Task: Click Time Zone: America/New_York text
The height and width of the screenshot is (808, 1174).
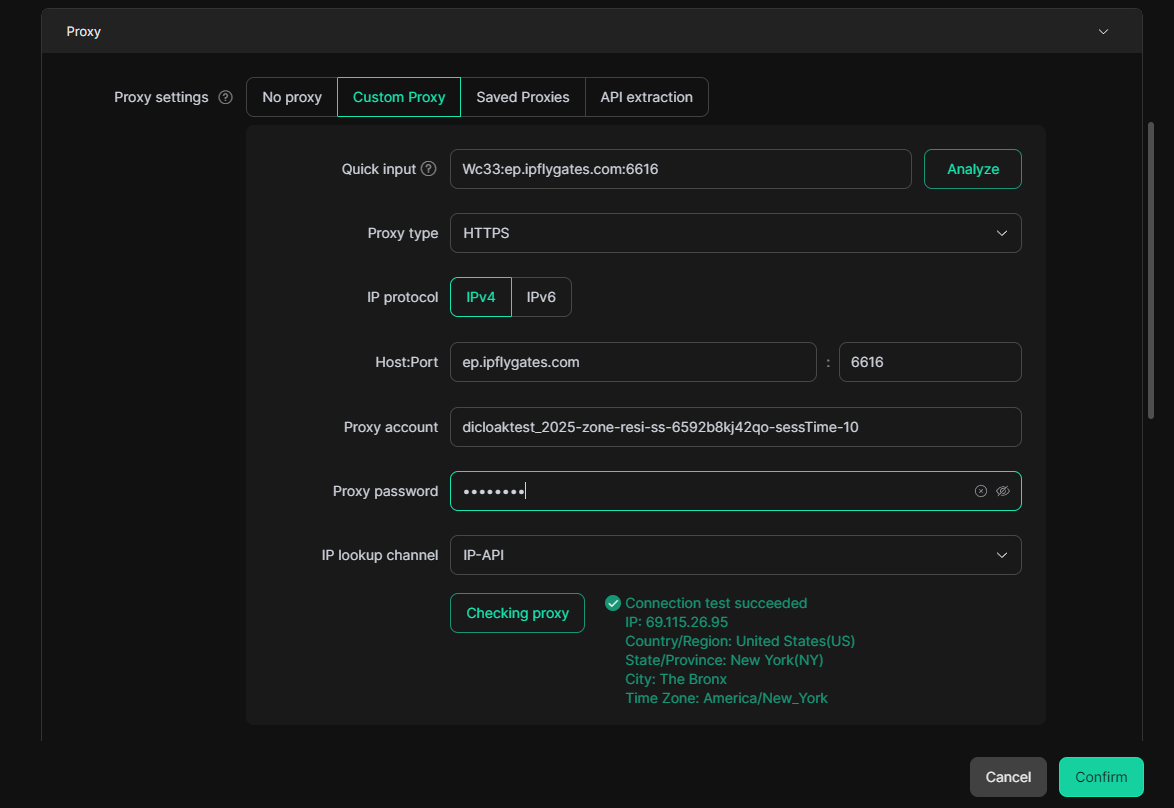Action: 726,699
